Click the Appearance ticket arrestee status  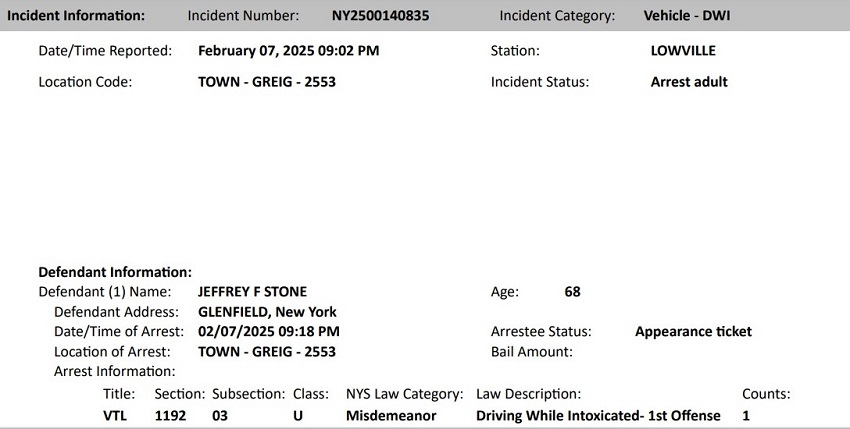click(x=693, y=331)
